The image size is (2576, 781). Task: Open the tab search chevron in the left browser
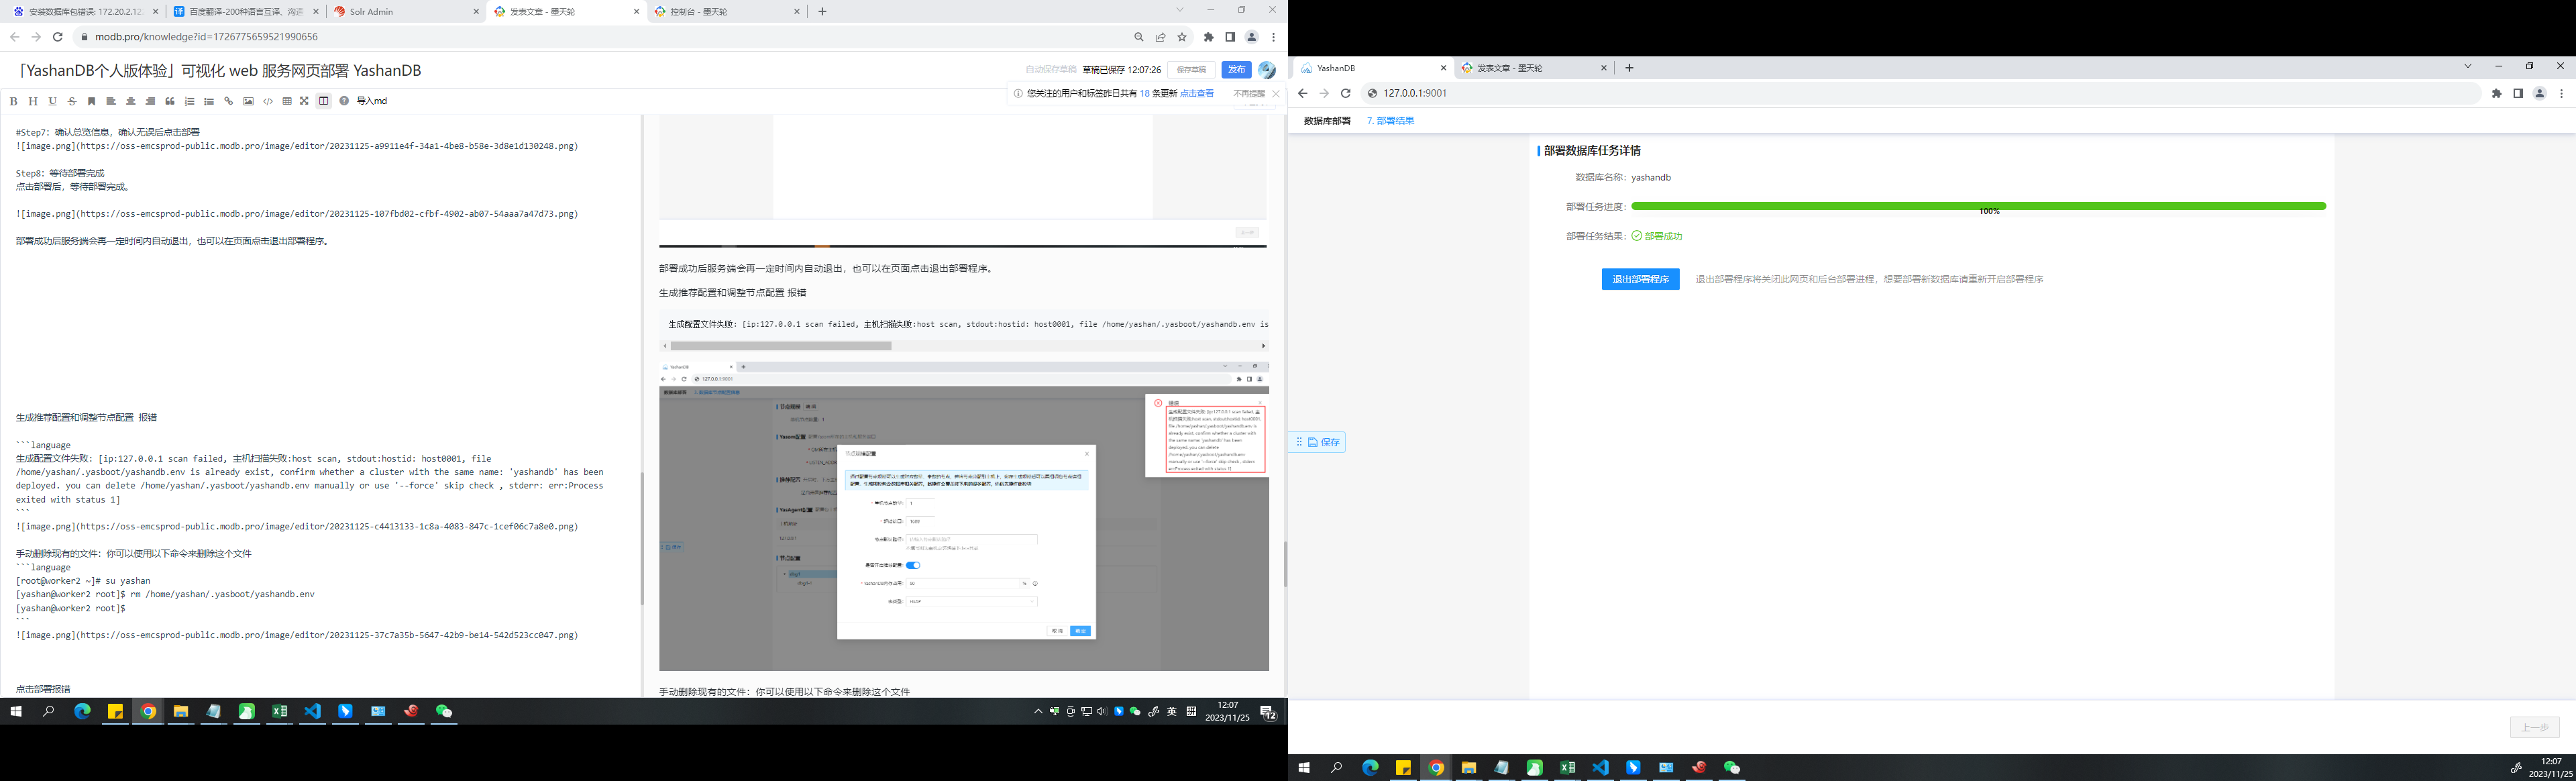(x=1180, y=10)
